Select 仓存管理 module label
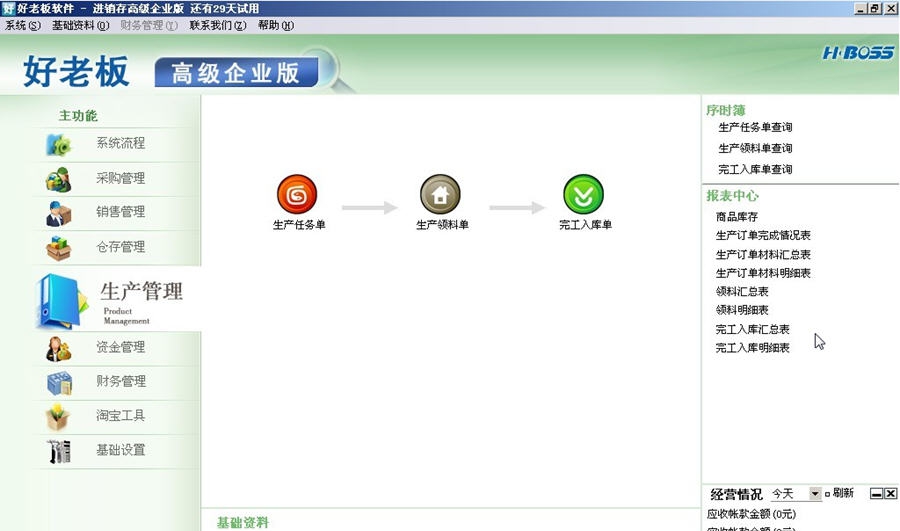 [121, 247]
